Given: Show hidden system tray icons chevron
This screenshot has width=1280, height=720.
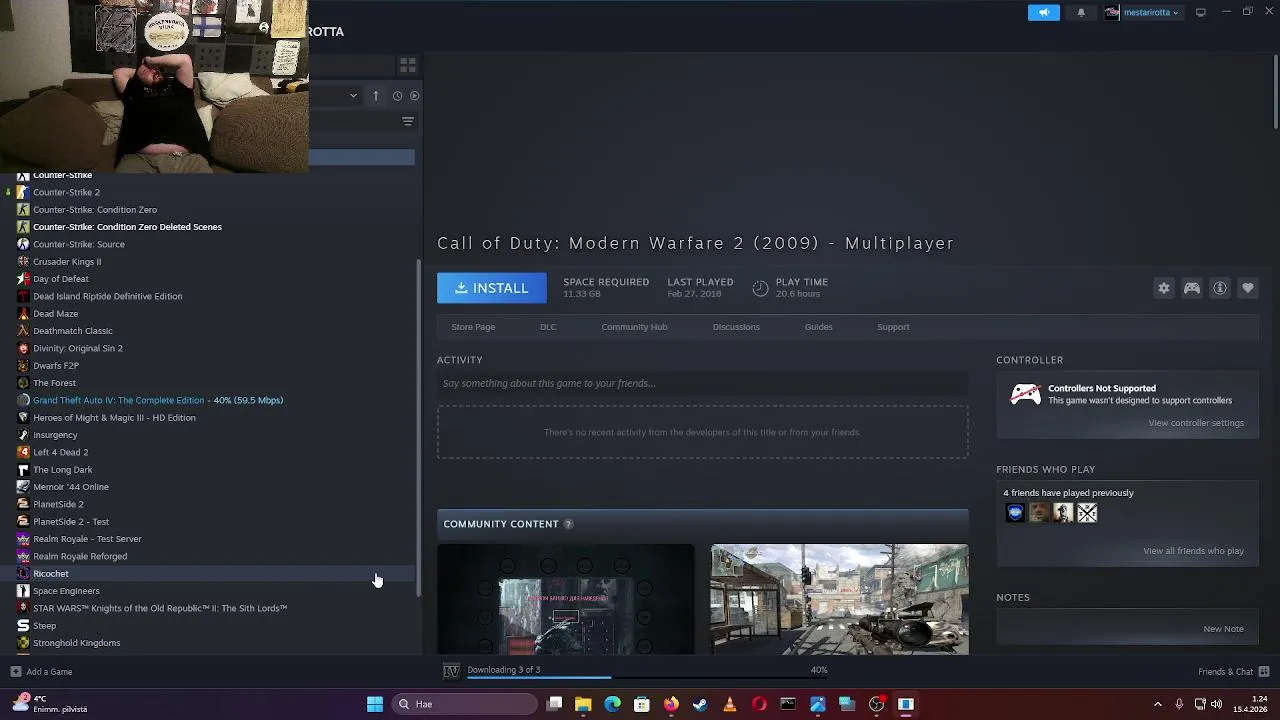Looking at the screenshot, I should [x=1158, y=704].
